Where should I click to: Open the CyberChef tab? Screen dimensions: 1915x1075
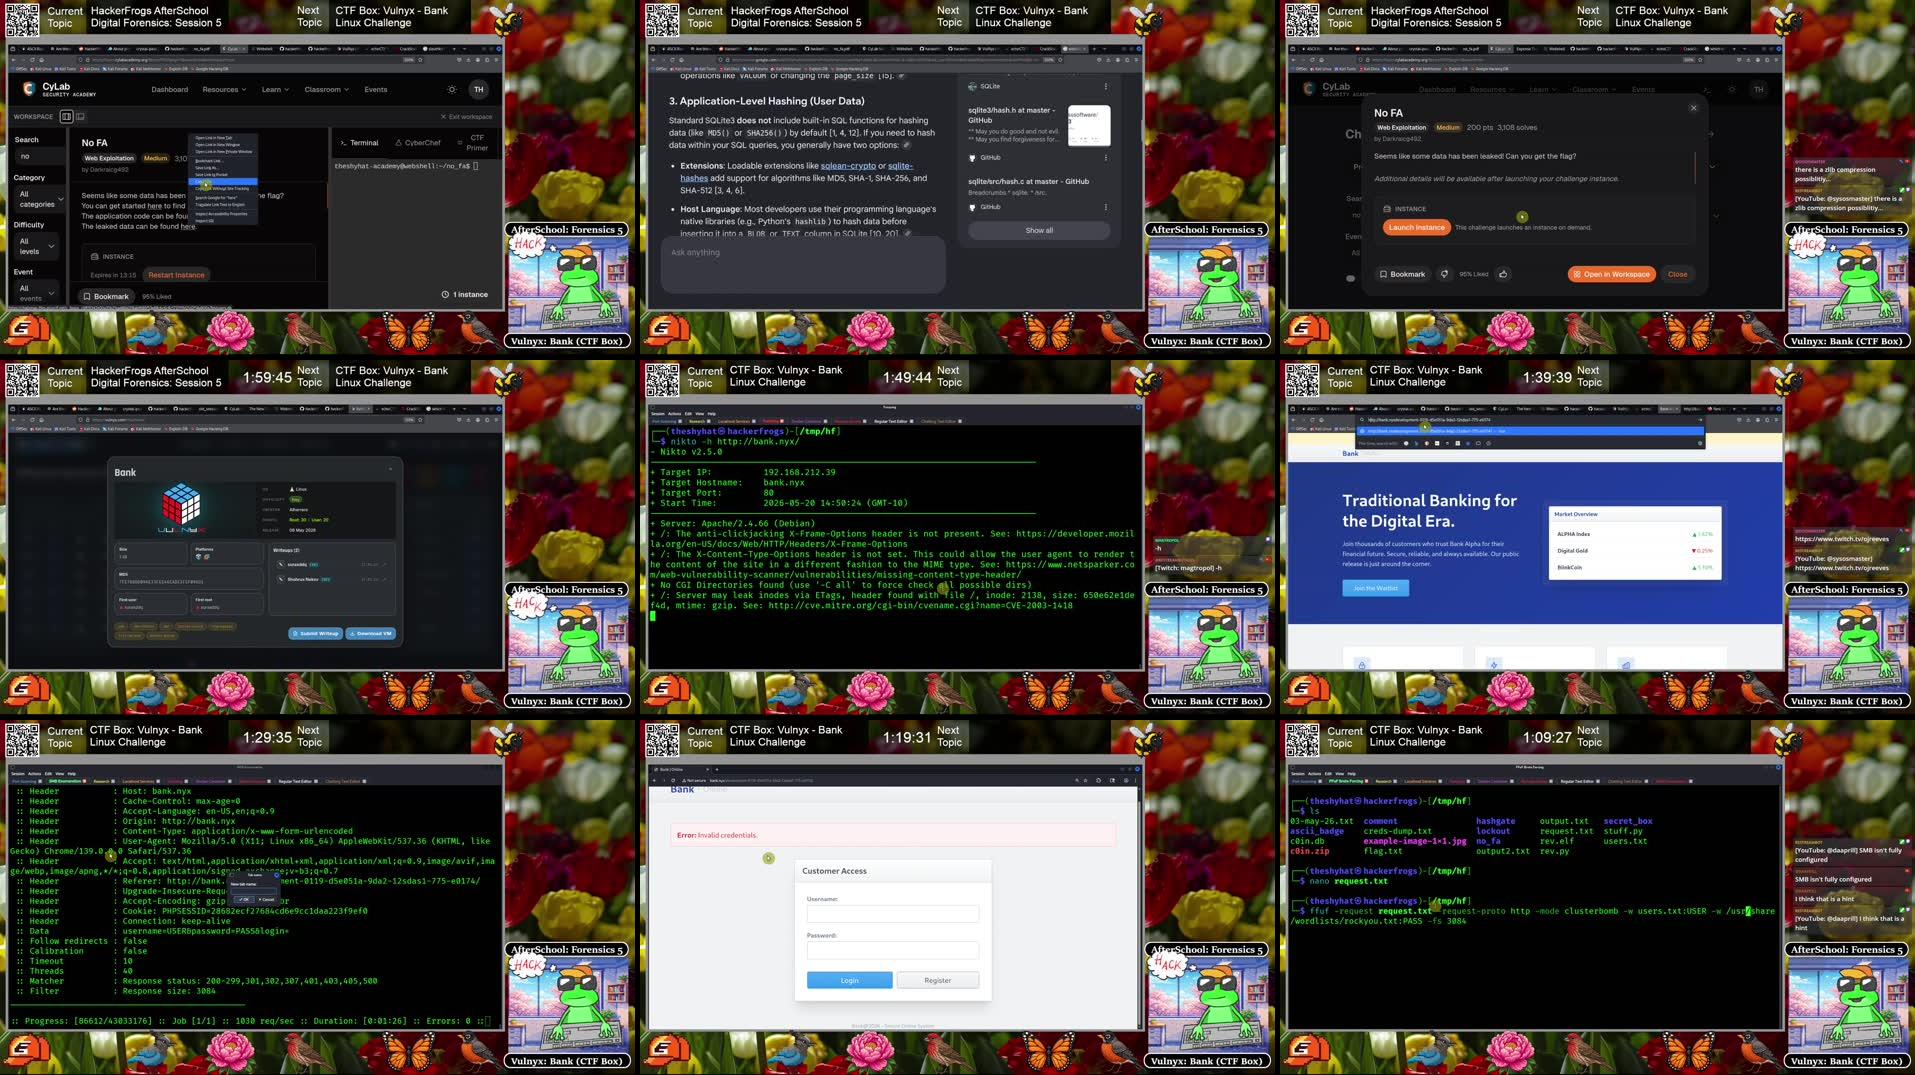coord(418,143)
